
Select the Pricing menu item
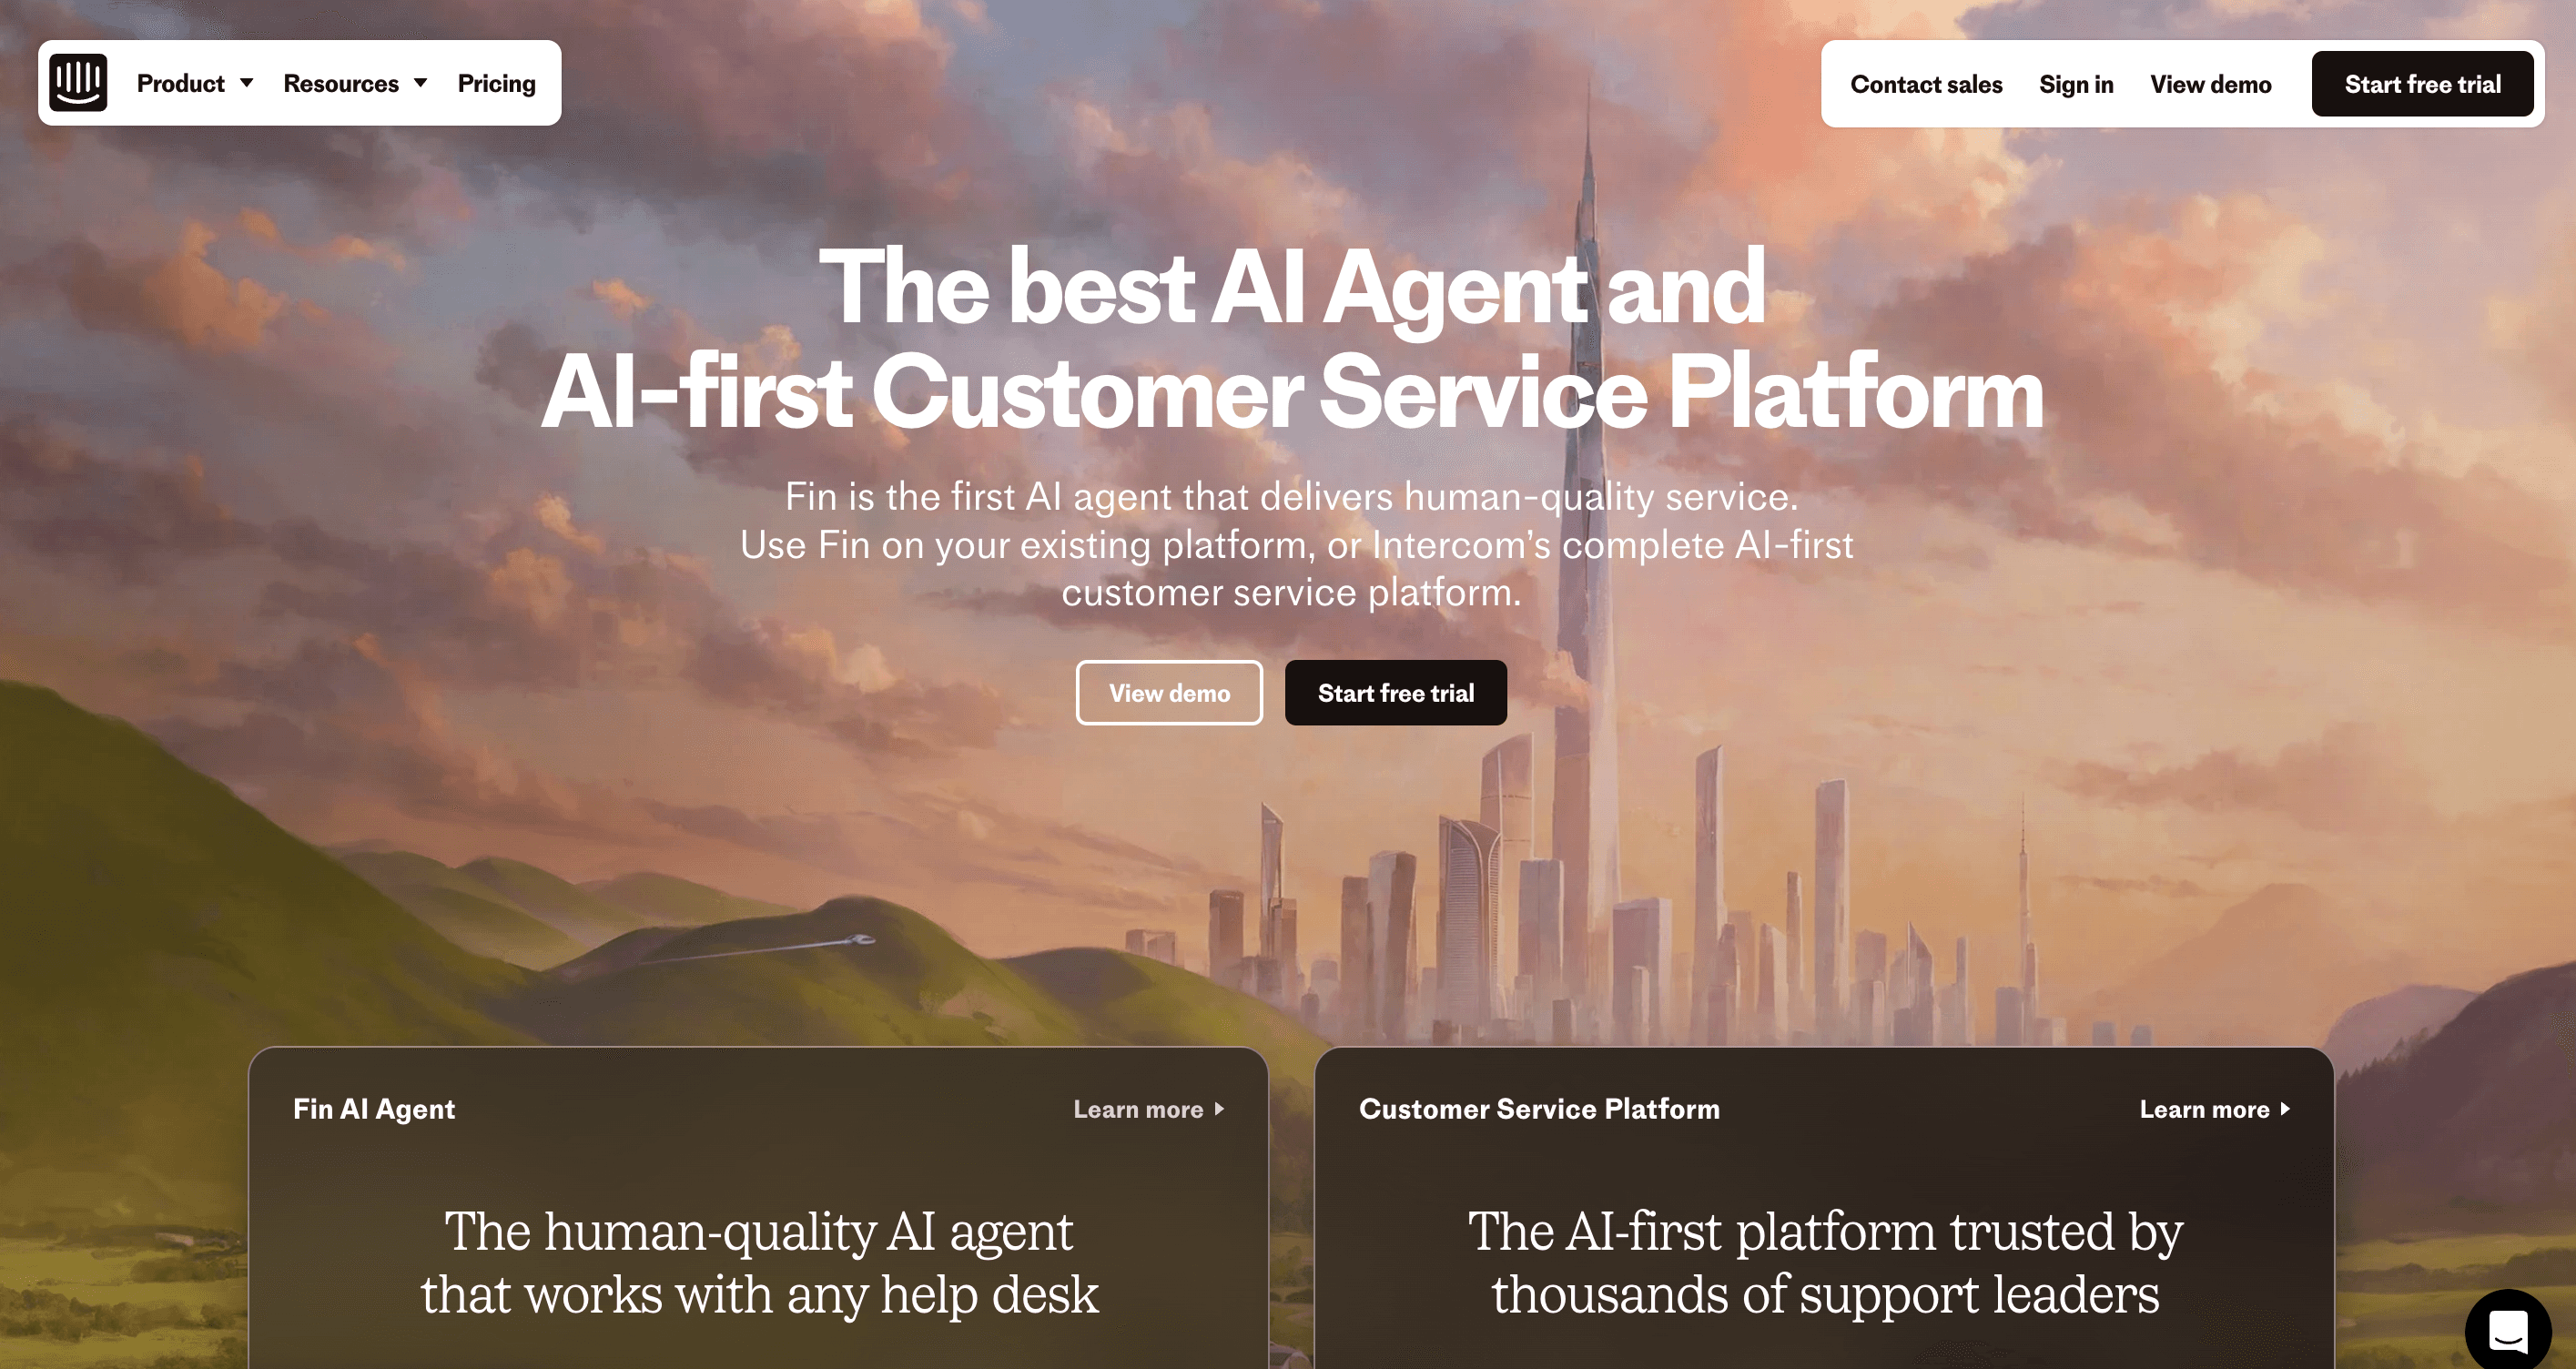click(496, 82)
